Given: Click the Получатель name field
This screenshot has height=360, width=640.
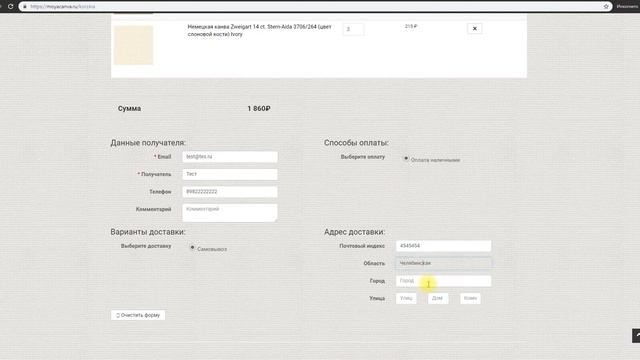Looking at the screenshot, I should 230,174.
